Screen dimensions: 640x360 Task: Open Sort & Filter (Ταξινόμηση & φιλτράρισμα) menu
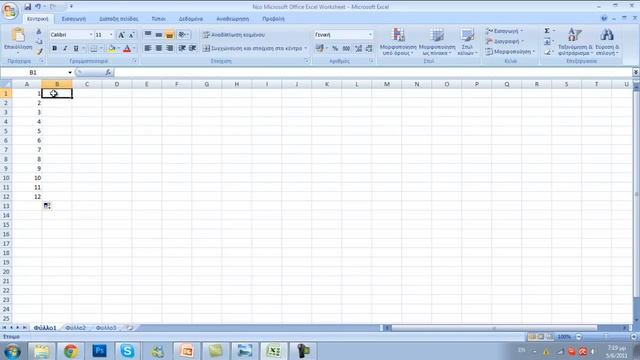tap(575, 42)
